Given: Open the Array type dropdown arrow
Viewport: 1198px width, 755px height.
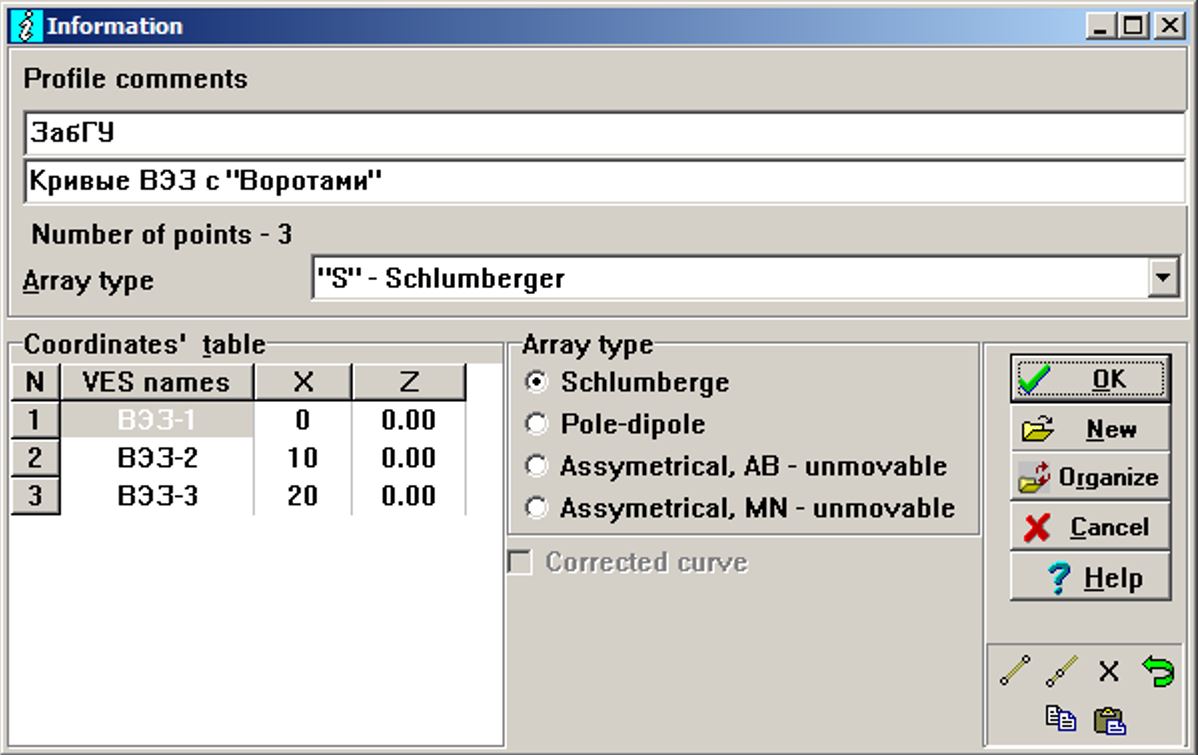Looking at the screenshot, I should (1163, 277).
